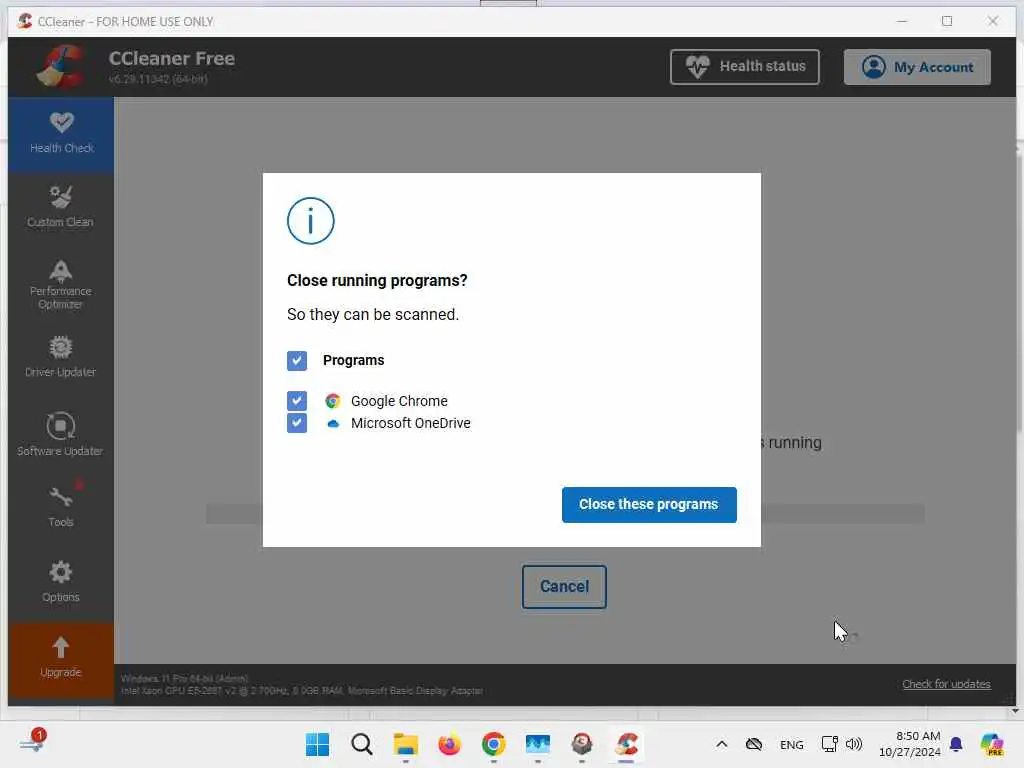Open the Copilot PRE icon in taskbar
This screenshot has height=768, width=1024.
(x=992, y=744)
